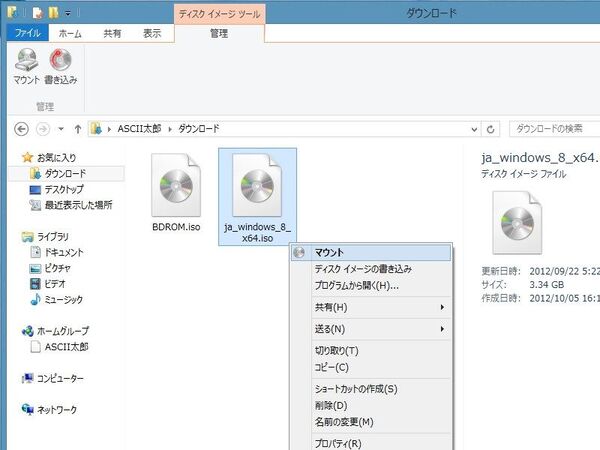The height and width of the screenshot is (450, 600).
Task: Open the recent locations dropdown arrow
Action: pos(61,129)
